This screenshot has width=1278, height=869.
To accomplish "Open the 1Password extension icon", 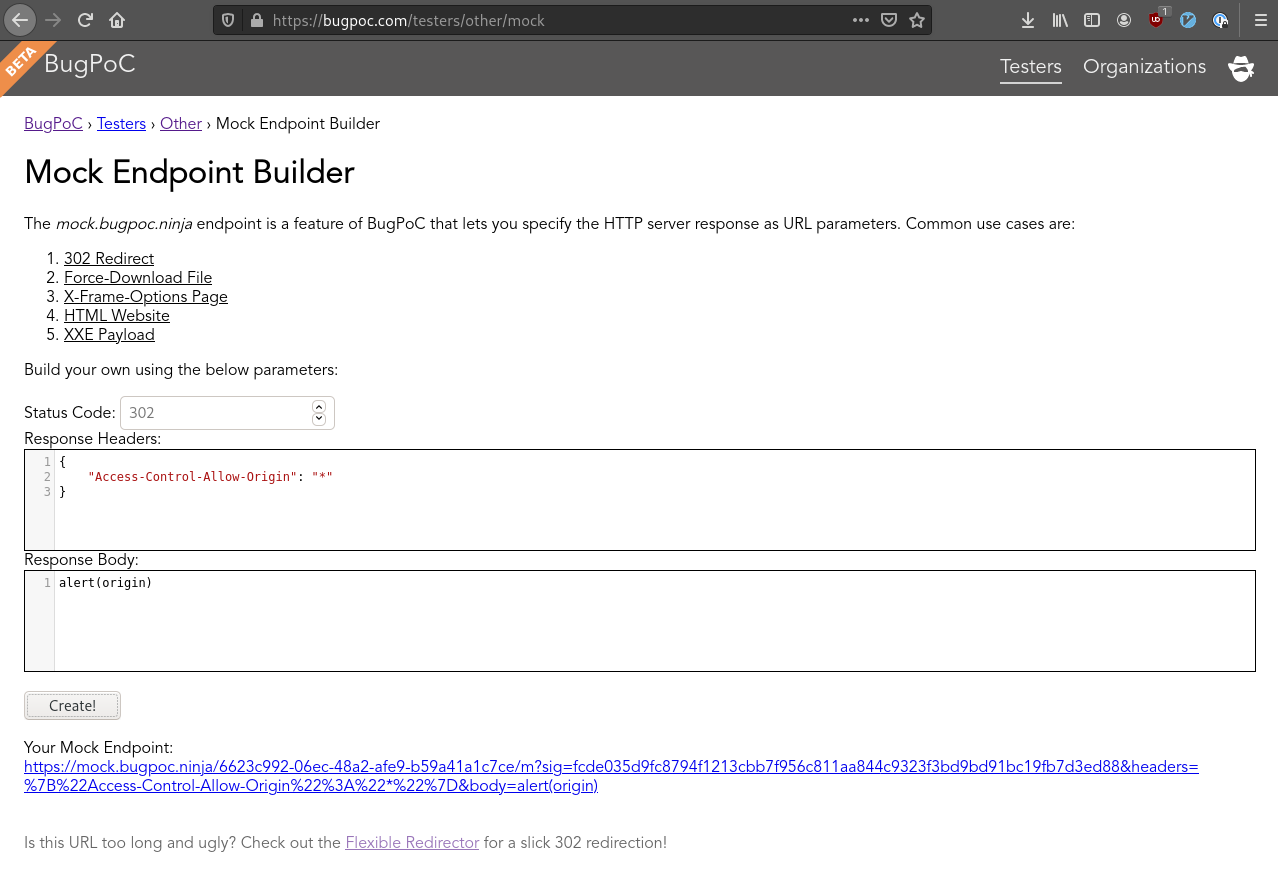I will pyautogui.click(x=1220, y=20).
